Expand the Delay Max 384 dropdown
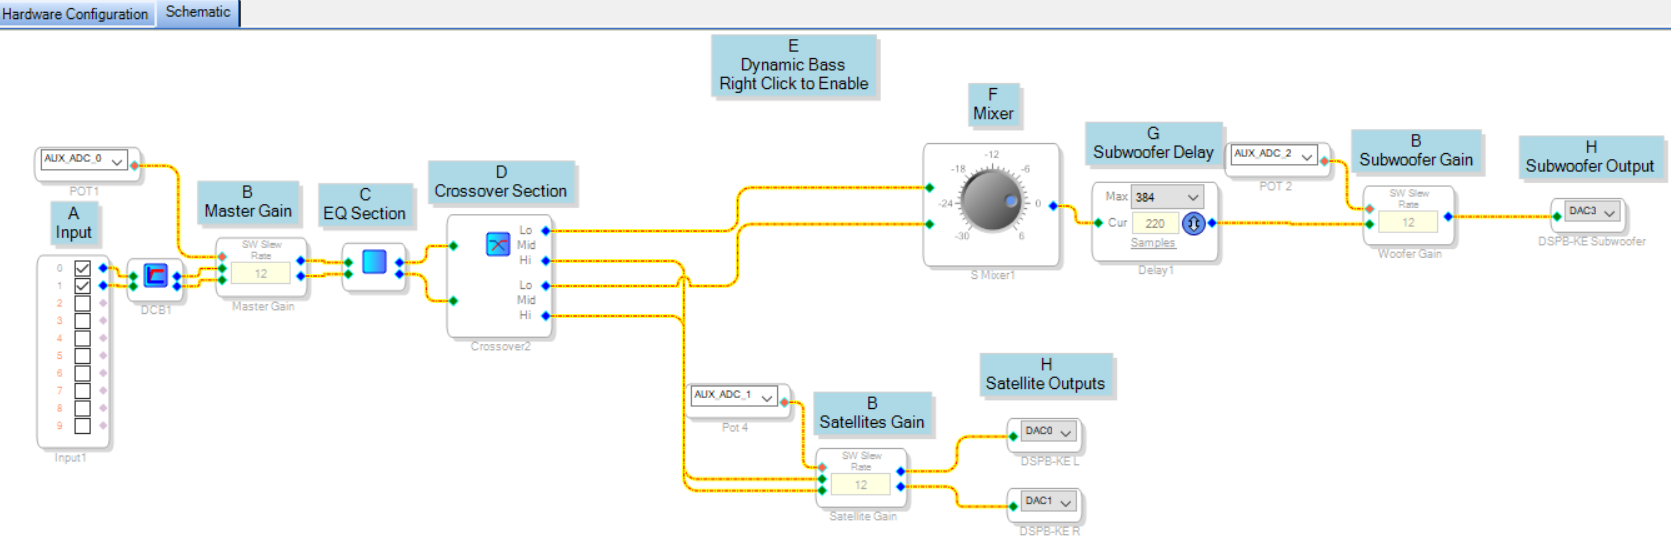1671x546 pixels. pyautogui.click(x=1192, y=198)
